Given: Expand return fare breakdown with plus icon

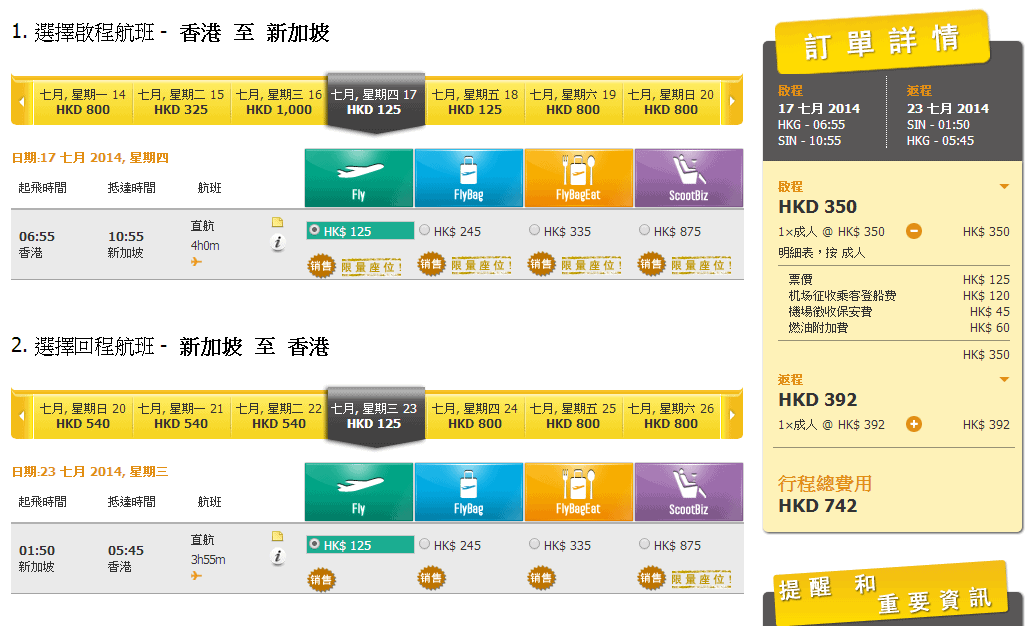Looking at the screenshot, I should click(x=914, y=424).
